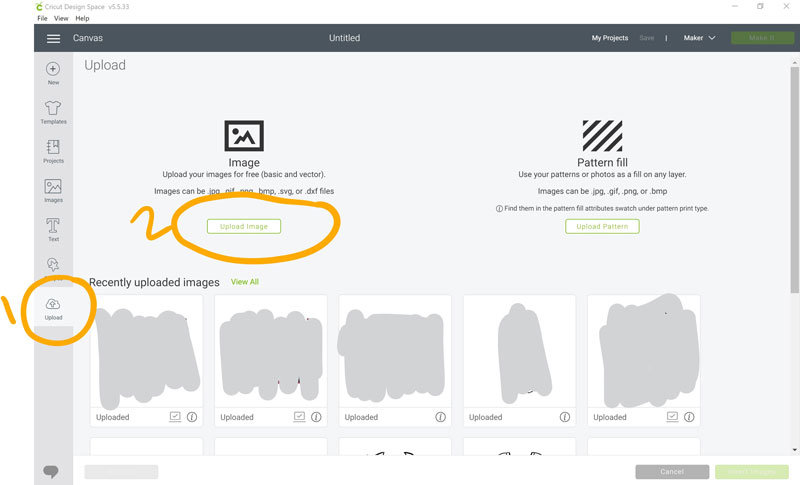Show info for the fourth Uploaded image
The height and width of the screenshot is (485, 800).
[565, 417]
